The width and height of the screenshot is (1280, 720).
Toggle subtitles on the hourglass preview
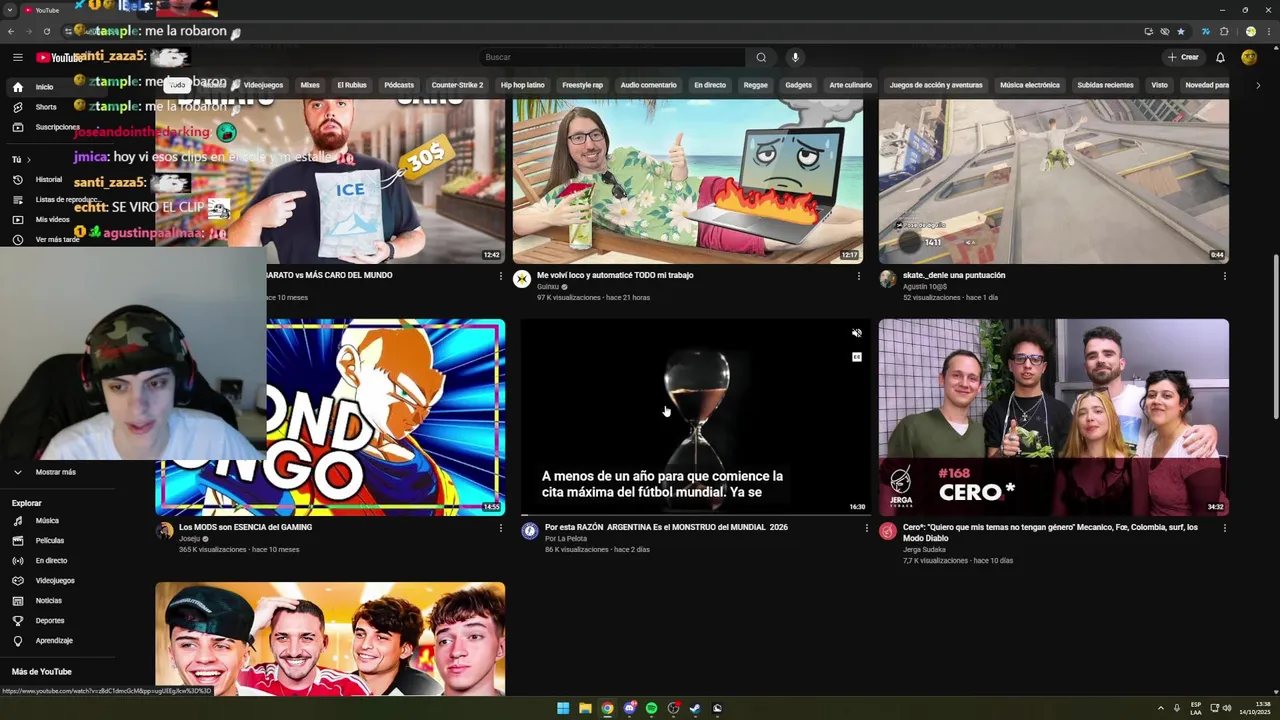pyautogui.click(x=856, y=357)
